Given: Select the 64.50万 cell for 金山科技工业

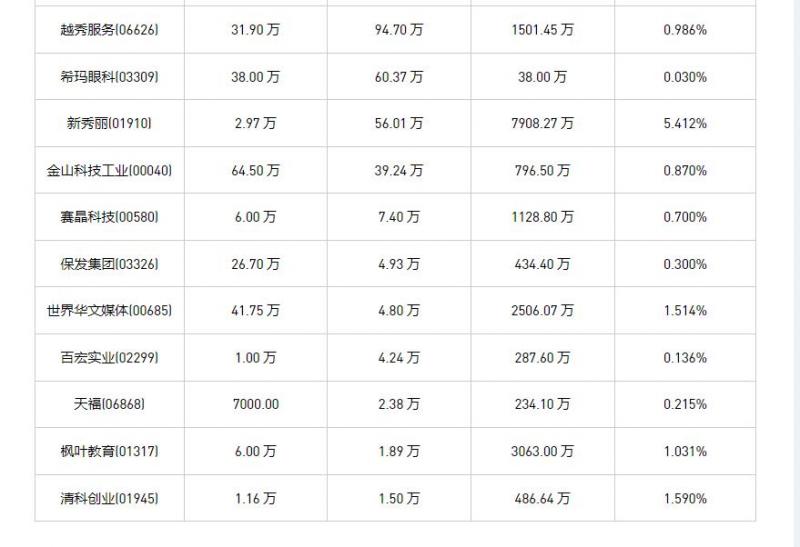Looking at the screenshot, I should pos(255,171).
